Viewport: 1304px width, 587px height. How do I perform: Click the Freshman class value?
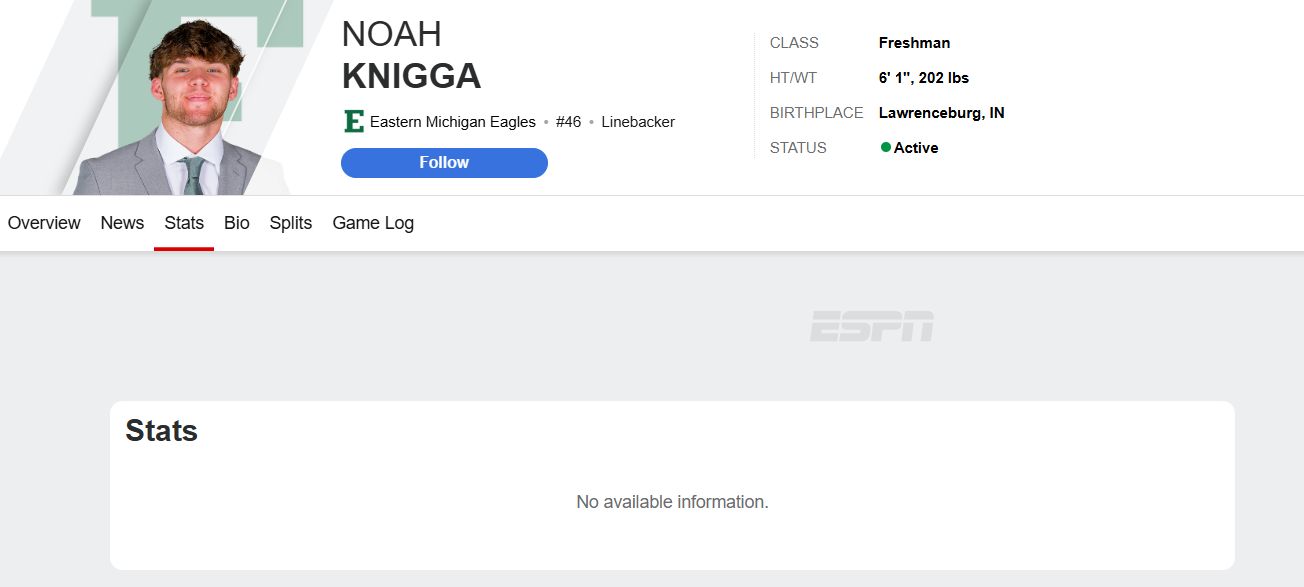(x=914, y=43)
